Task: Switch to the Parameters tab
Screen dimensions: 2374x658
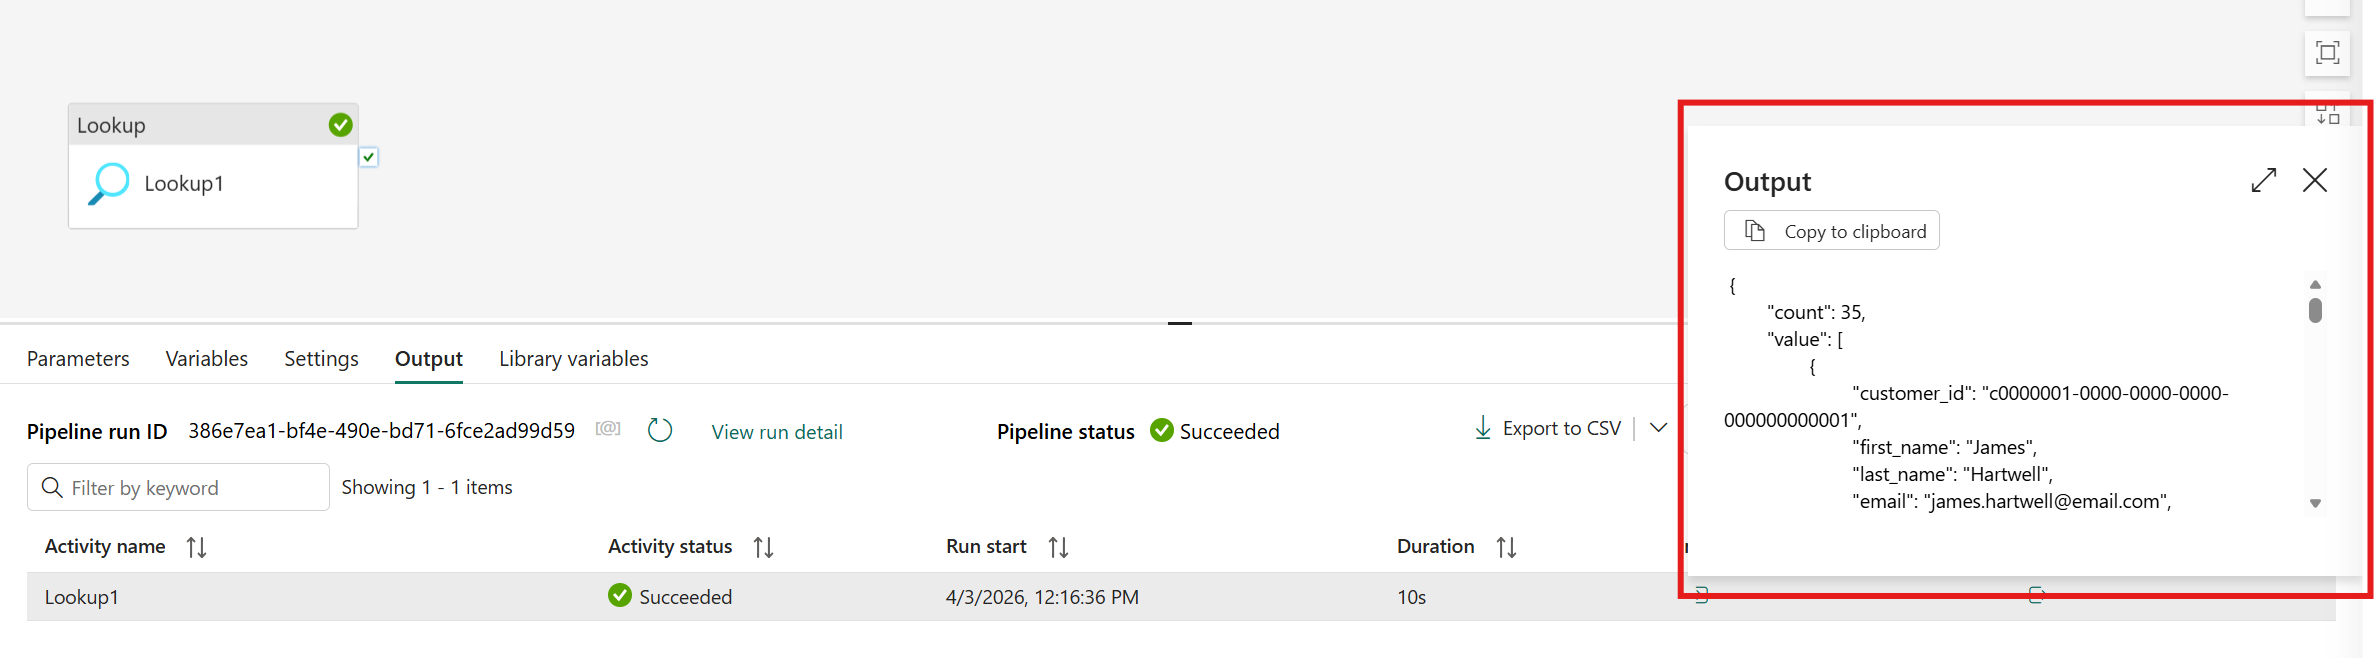Action: [78, 359]
